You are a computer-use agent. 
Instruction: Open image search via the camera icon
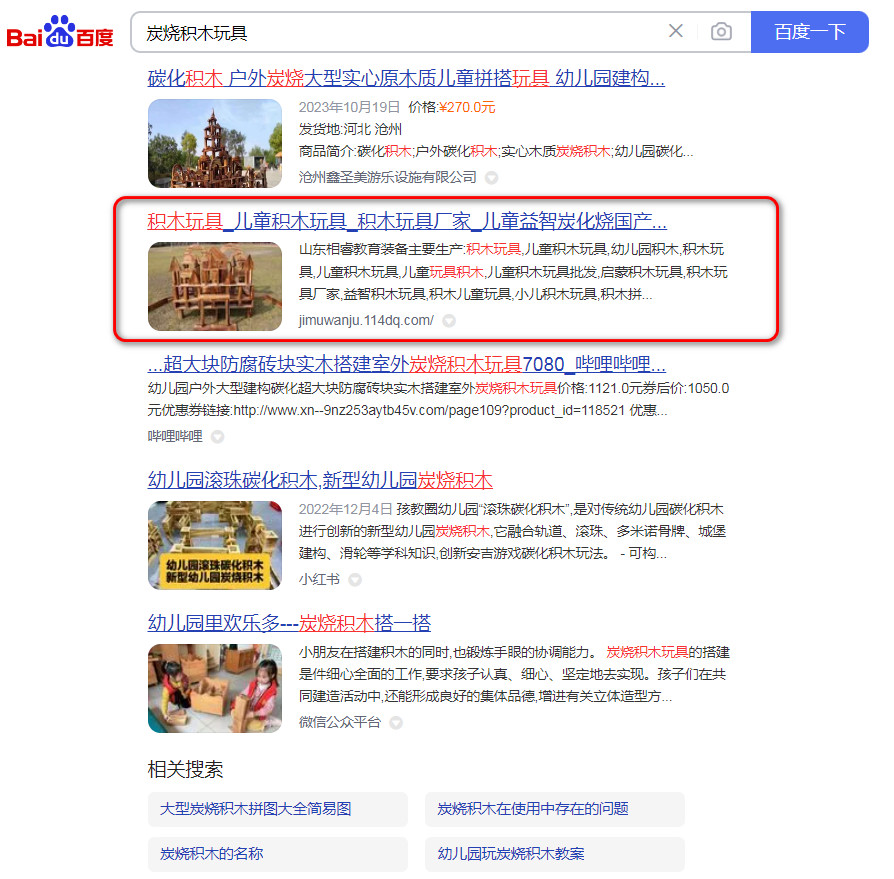coord(720,31)
